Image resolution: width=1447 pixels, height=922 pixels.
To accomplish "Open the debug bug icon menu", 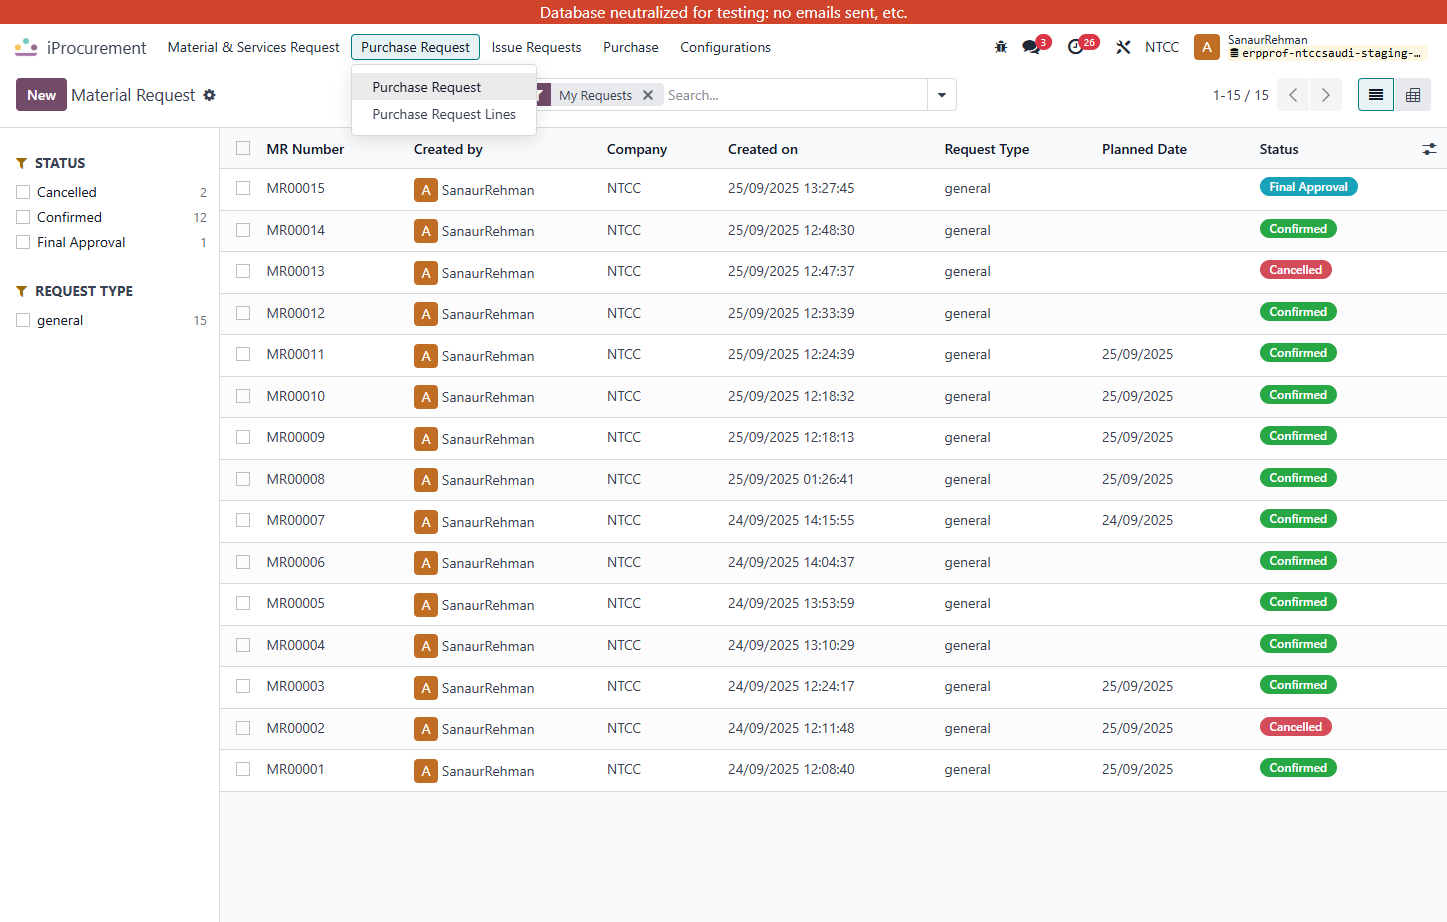I will click(1001, 47).
